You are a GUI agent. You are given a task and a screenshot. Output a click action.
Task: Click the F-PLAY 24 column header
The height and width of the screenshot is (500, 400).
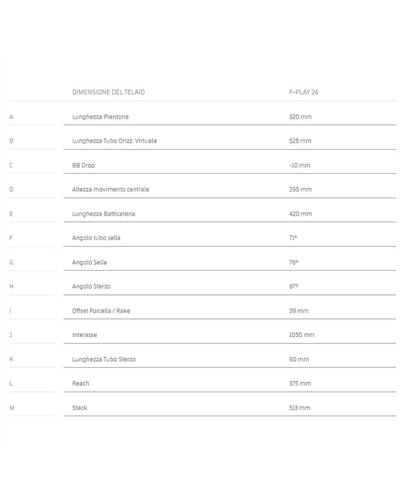[x=303, y=92]
